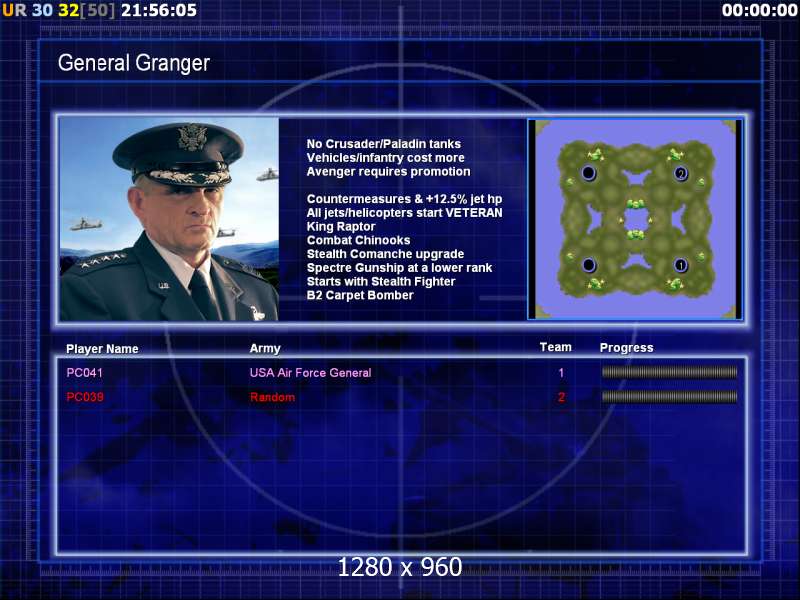Click the map preview thumbnail
The width and height of the screenshot is (800, 600).
pos(635,219)
